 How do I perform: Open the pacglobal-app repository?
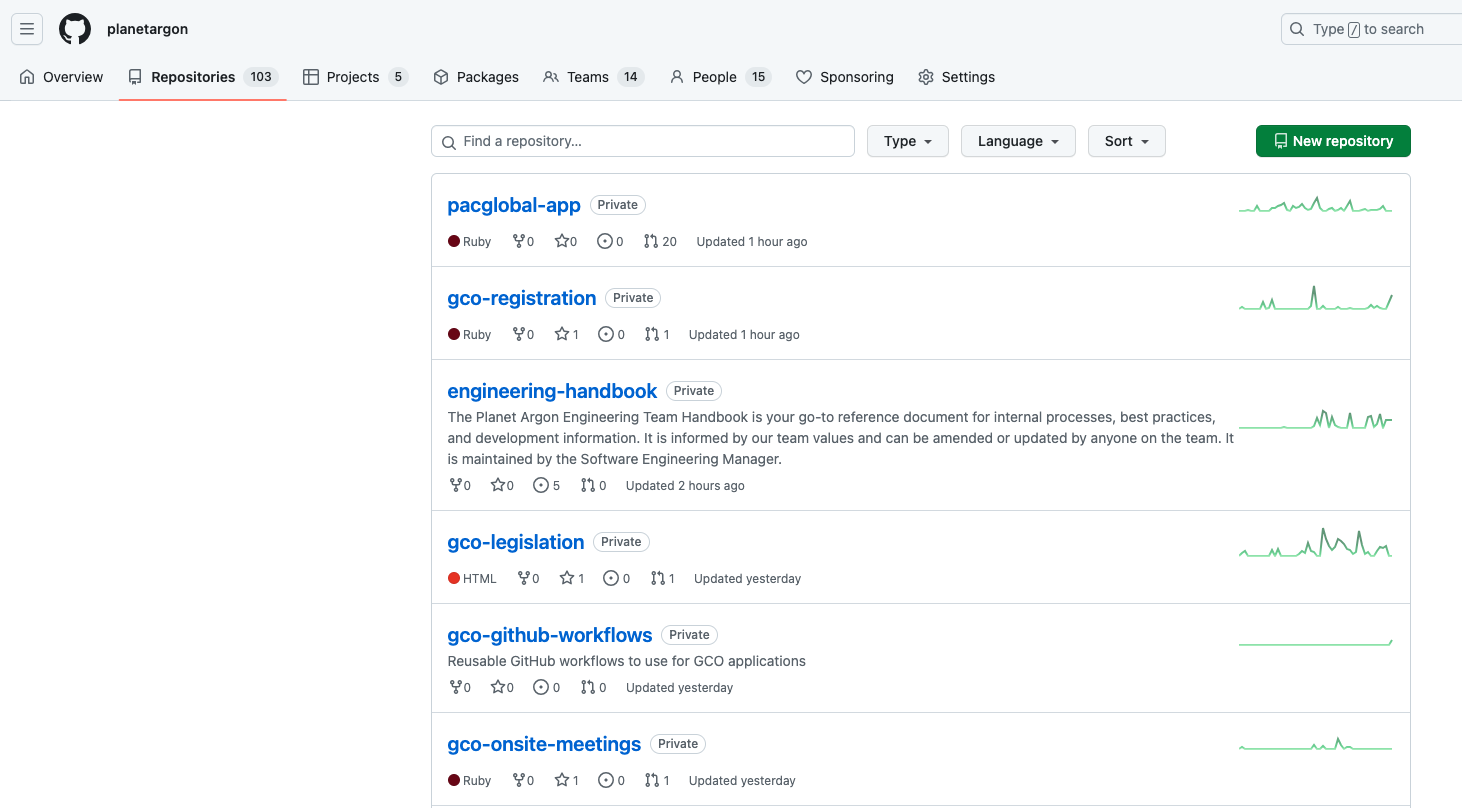(x=514, y=205)
